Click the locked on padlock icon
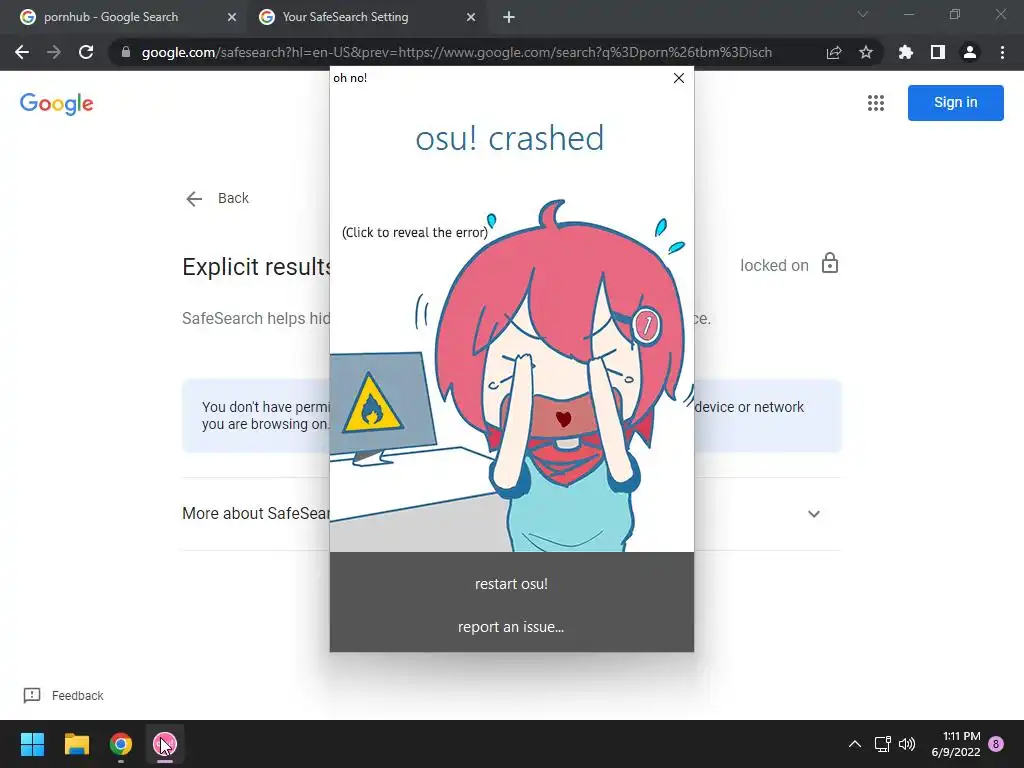 (829, 263)
